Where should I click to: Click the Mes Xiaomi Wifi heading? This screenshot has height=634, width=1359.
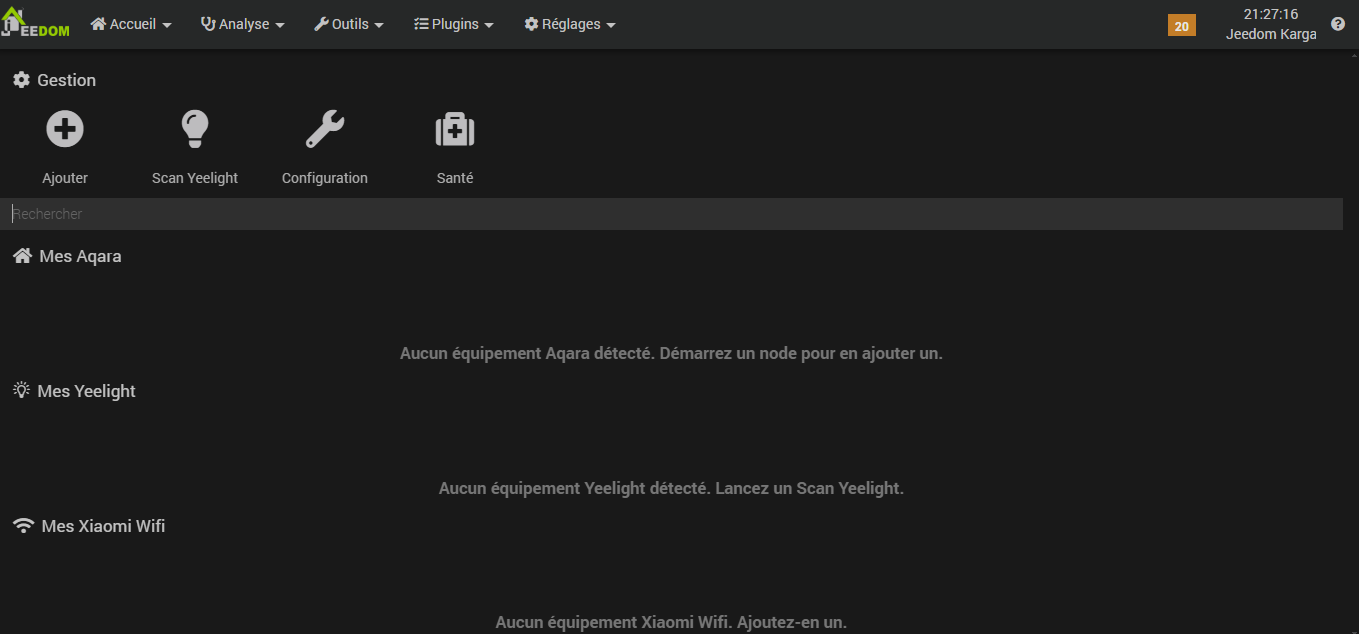pyautogui.click(x=103, y=526)
